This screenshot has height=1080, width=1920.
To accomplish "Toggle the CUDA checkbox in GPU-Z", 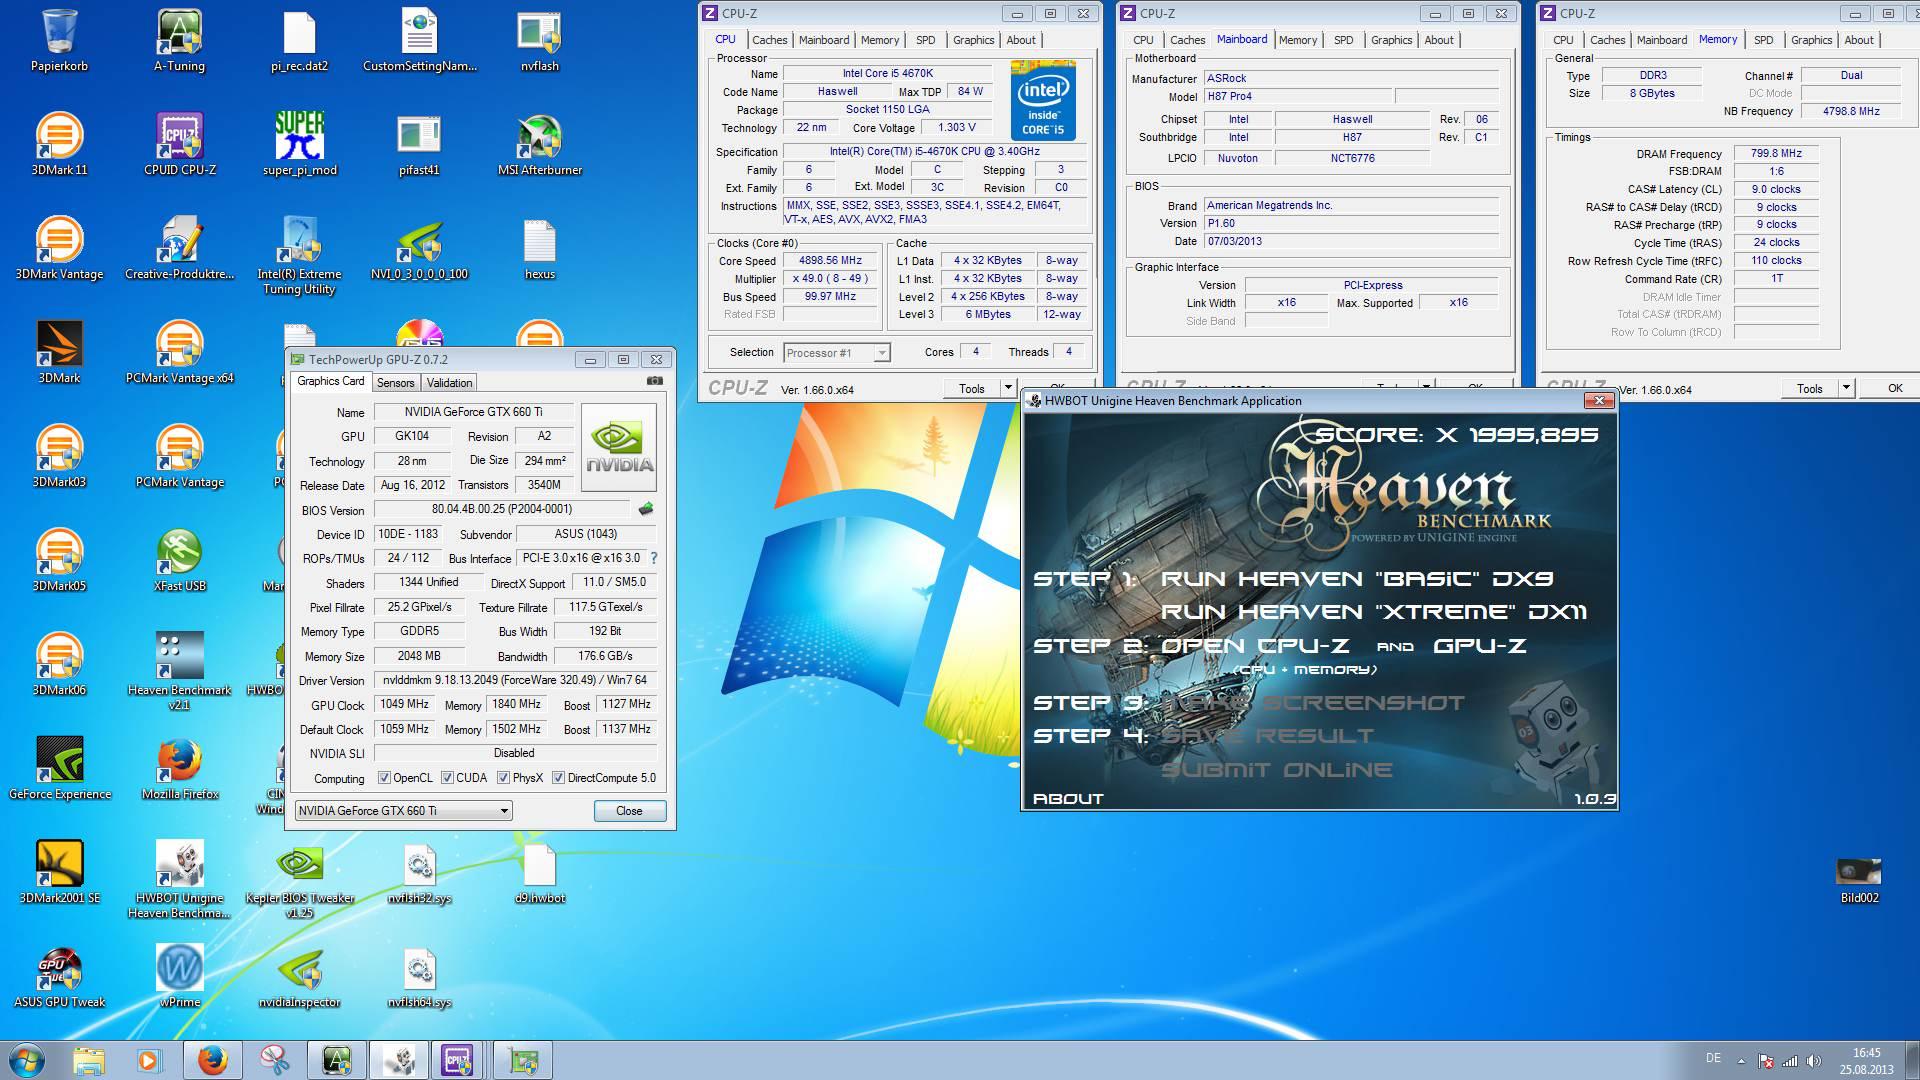I will coord(447,778).
